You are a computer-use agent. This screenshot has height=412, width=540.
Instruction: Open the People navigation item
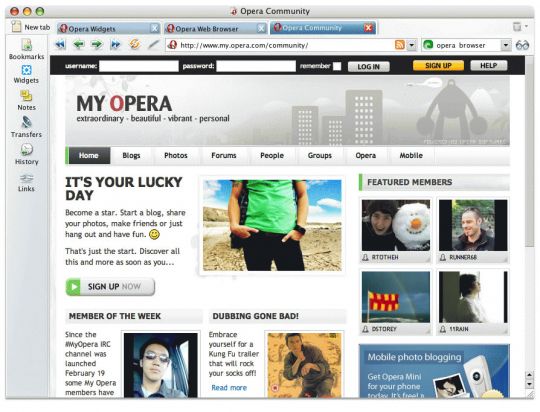pos(272,155)
